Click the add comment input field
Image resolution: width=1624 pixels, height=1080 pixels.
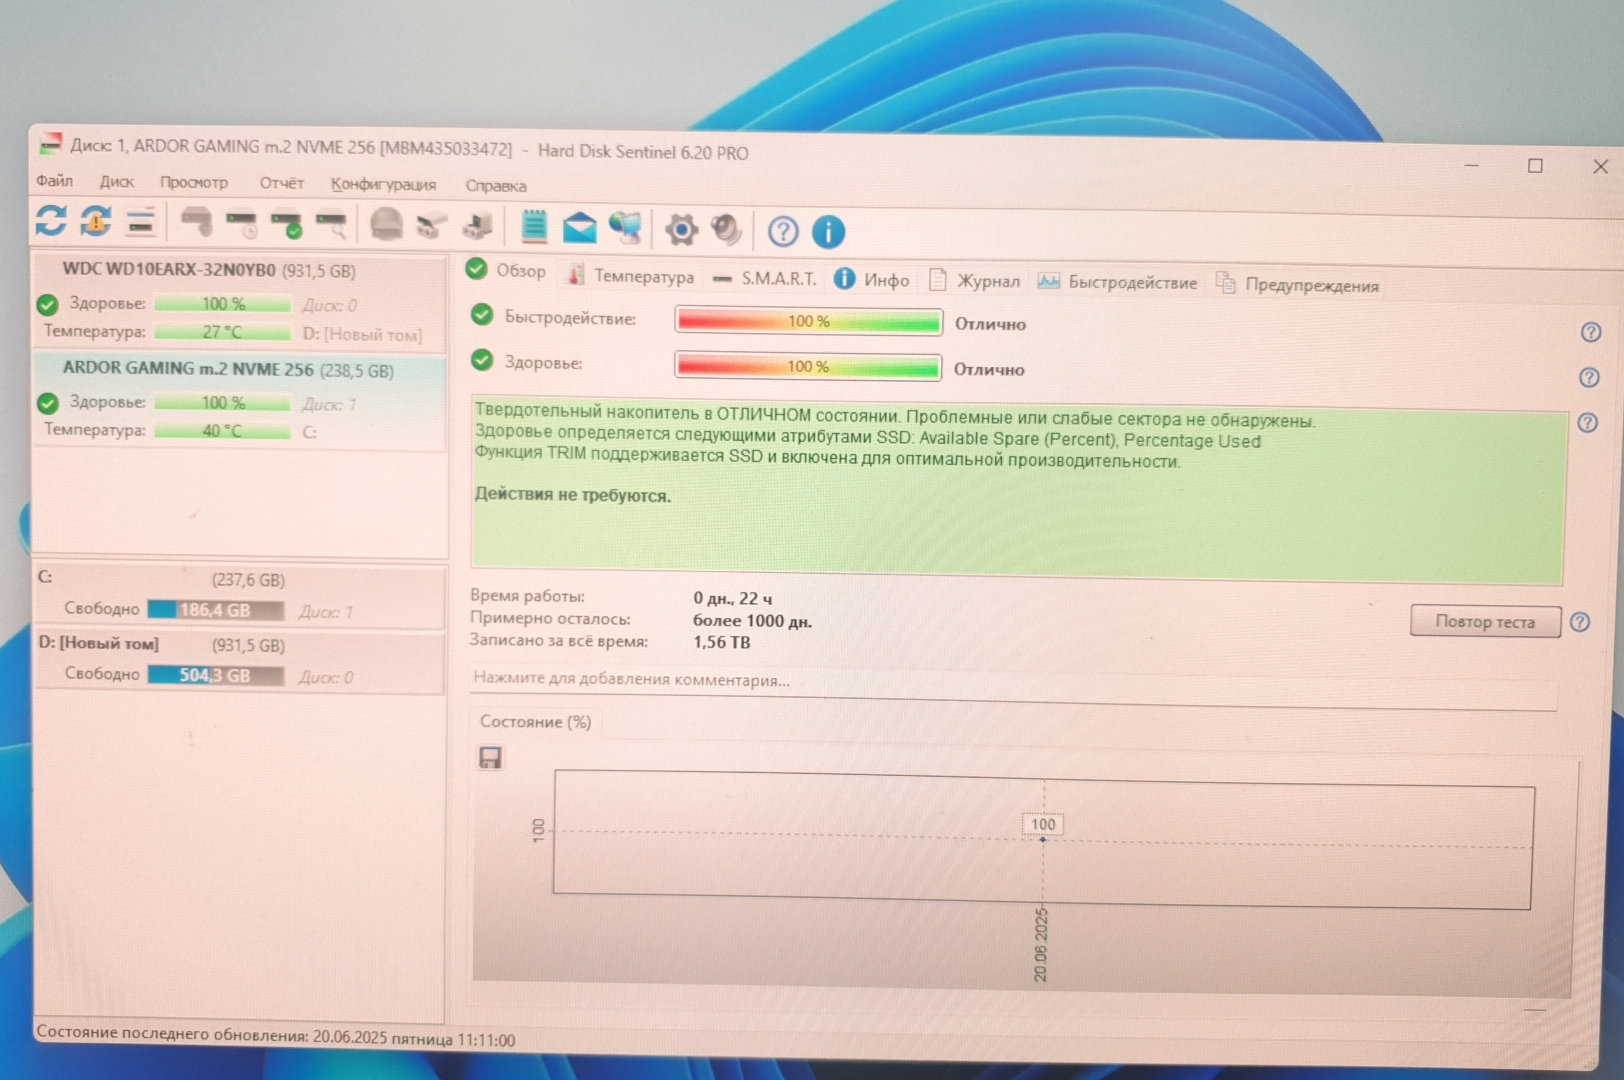click(1010, 681)
